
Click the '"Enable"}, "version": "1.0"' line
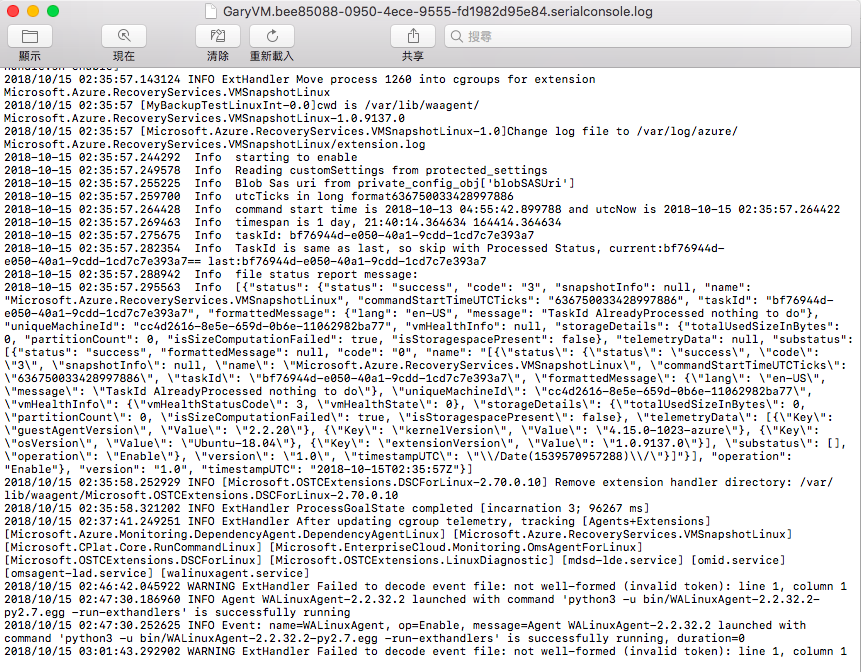coord(238,469)
